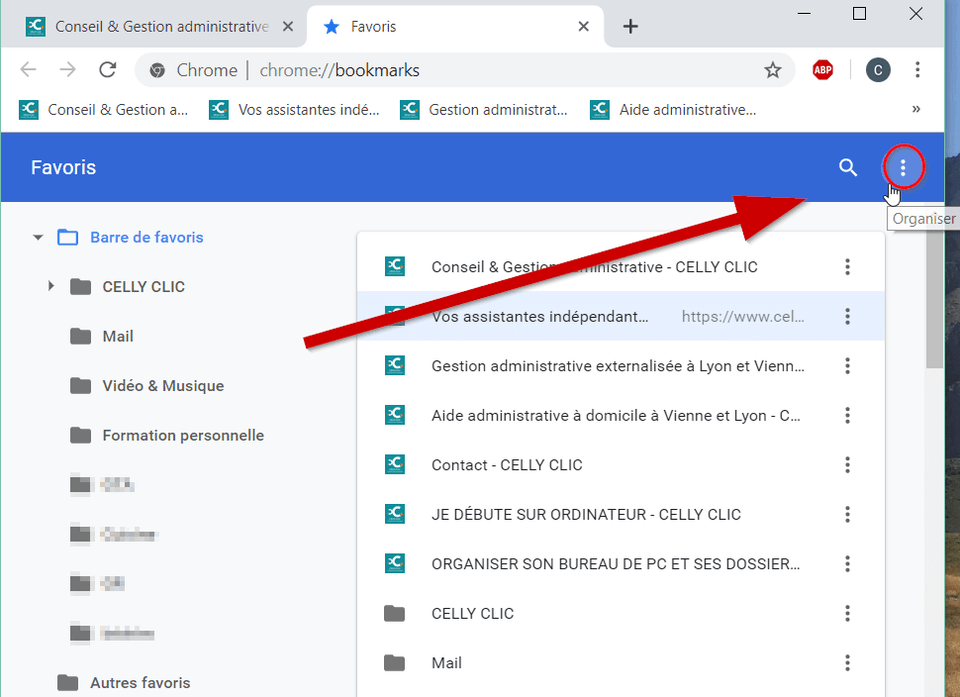
Task: Open more actions for Mail folder row
Action: (x=847, y=663)
